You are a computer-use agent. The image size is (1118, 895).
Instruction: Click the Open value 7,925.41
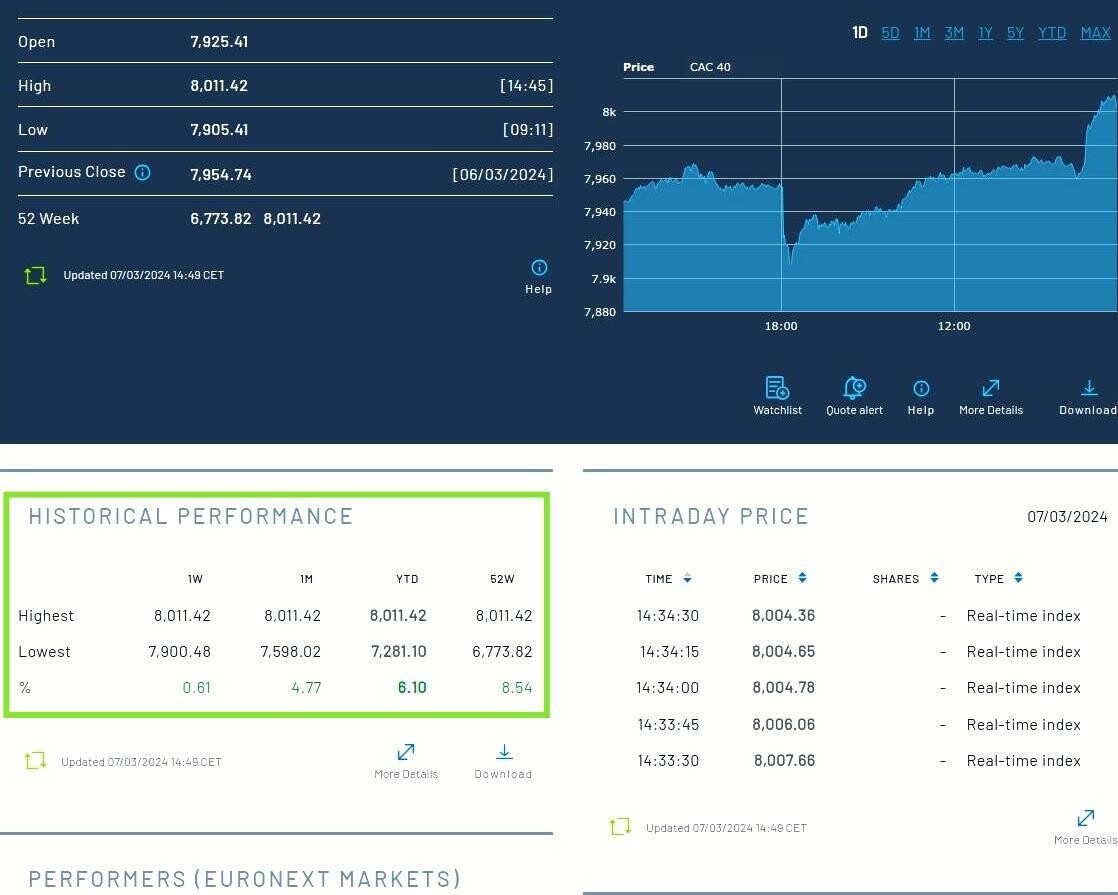[x=219, y=41]
